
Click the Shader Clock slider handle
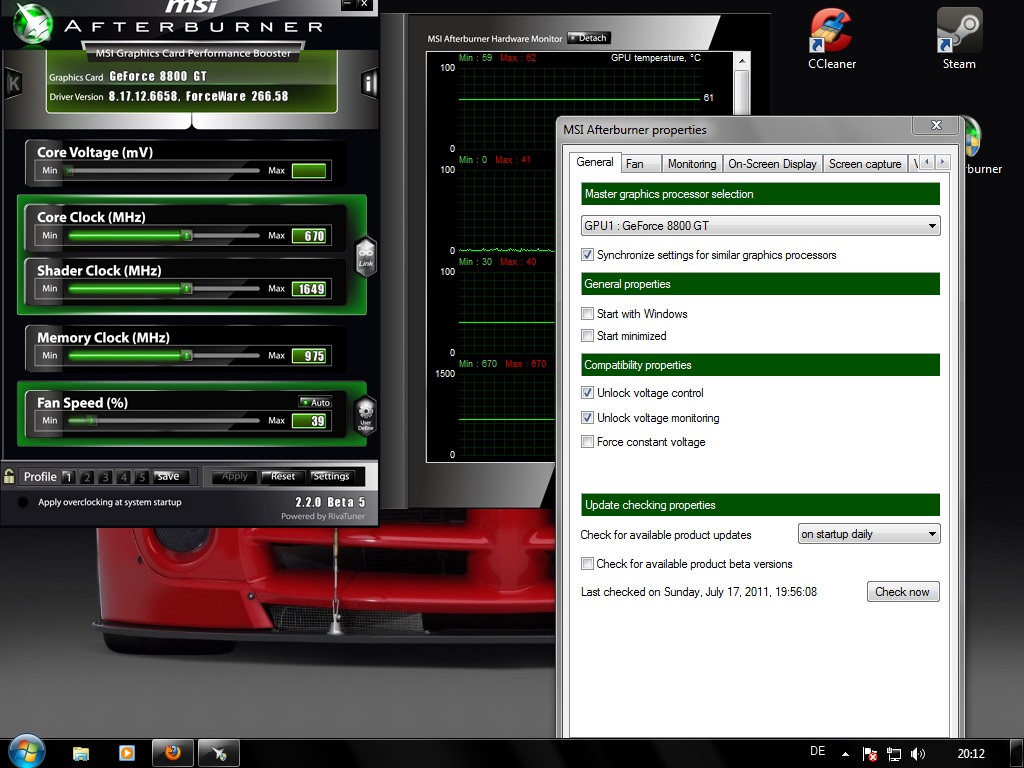pyautogui.click(x=186, y=288)
